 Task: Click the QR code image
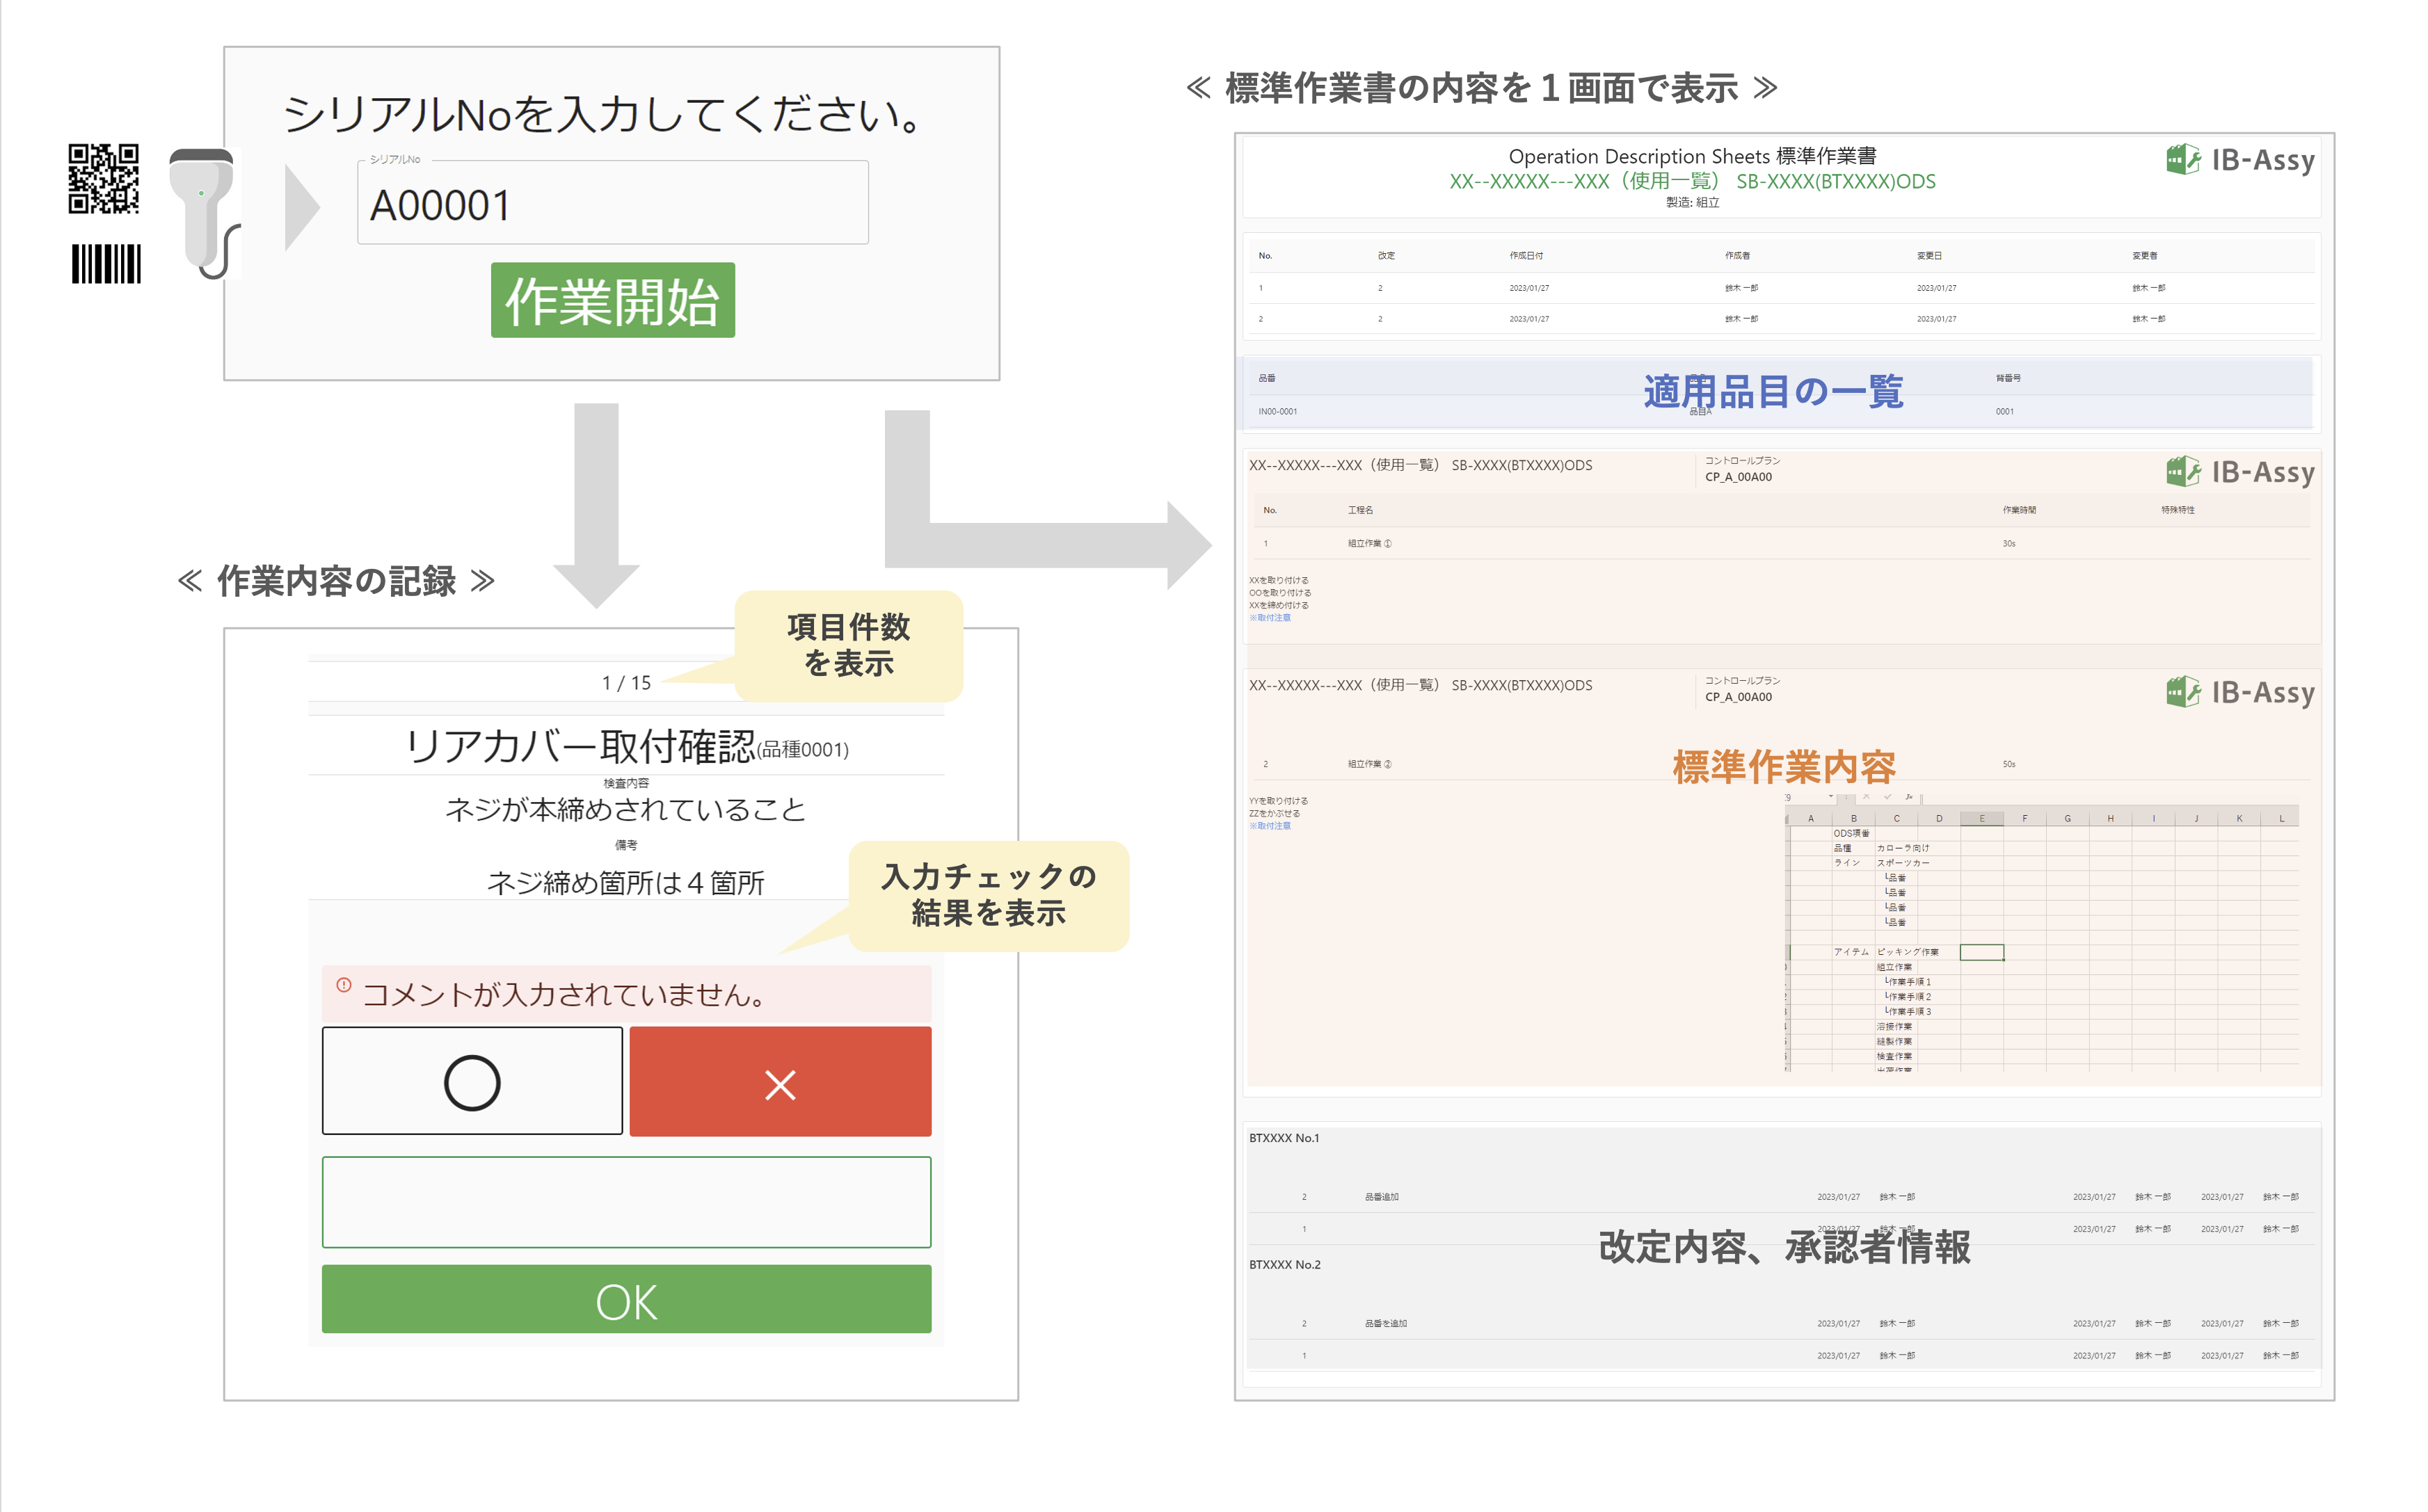103,179
